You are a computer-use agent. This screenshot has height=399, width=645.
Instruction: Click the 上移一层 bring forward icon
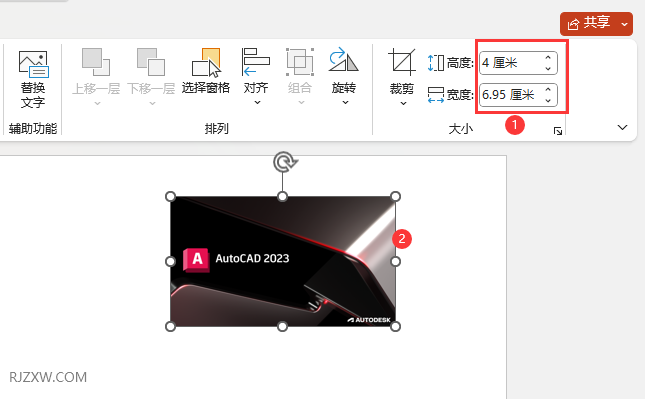tap(96, 62)
